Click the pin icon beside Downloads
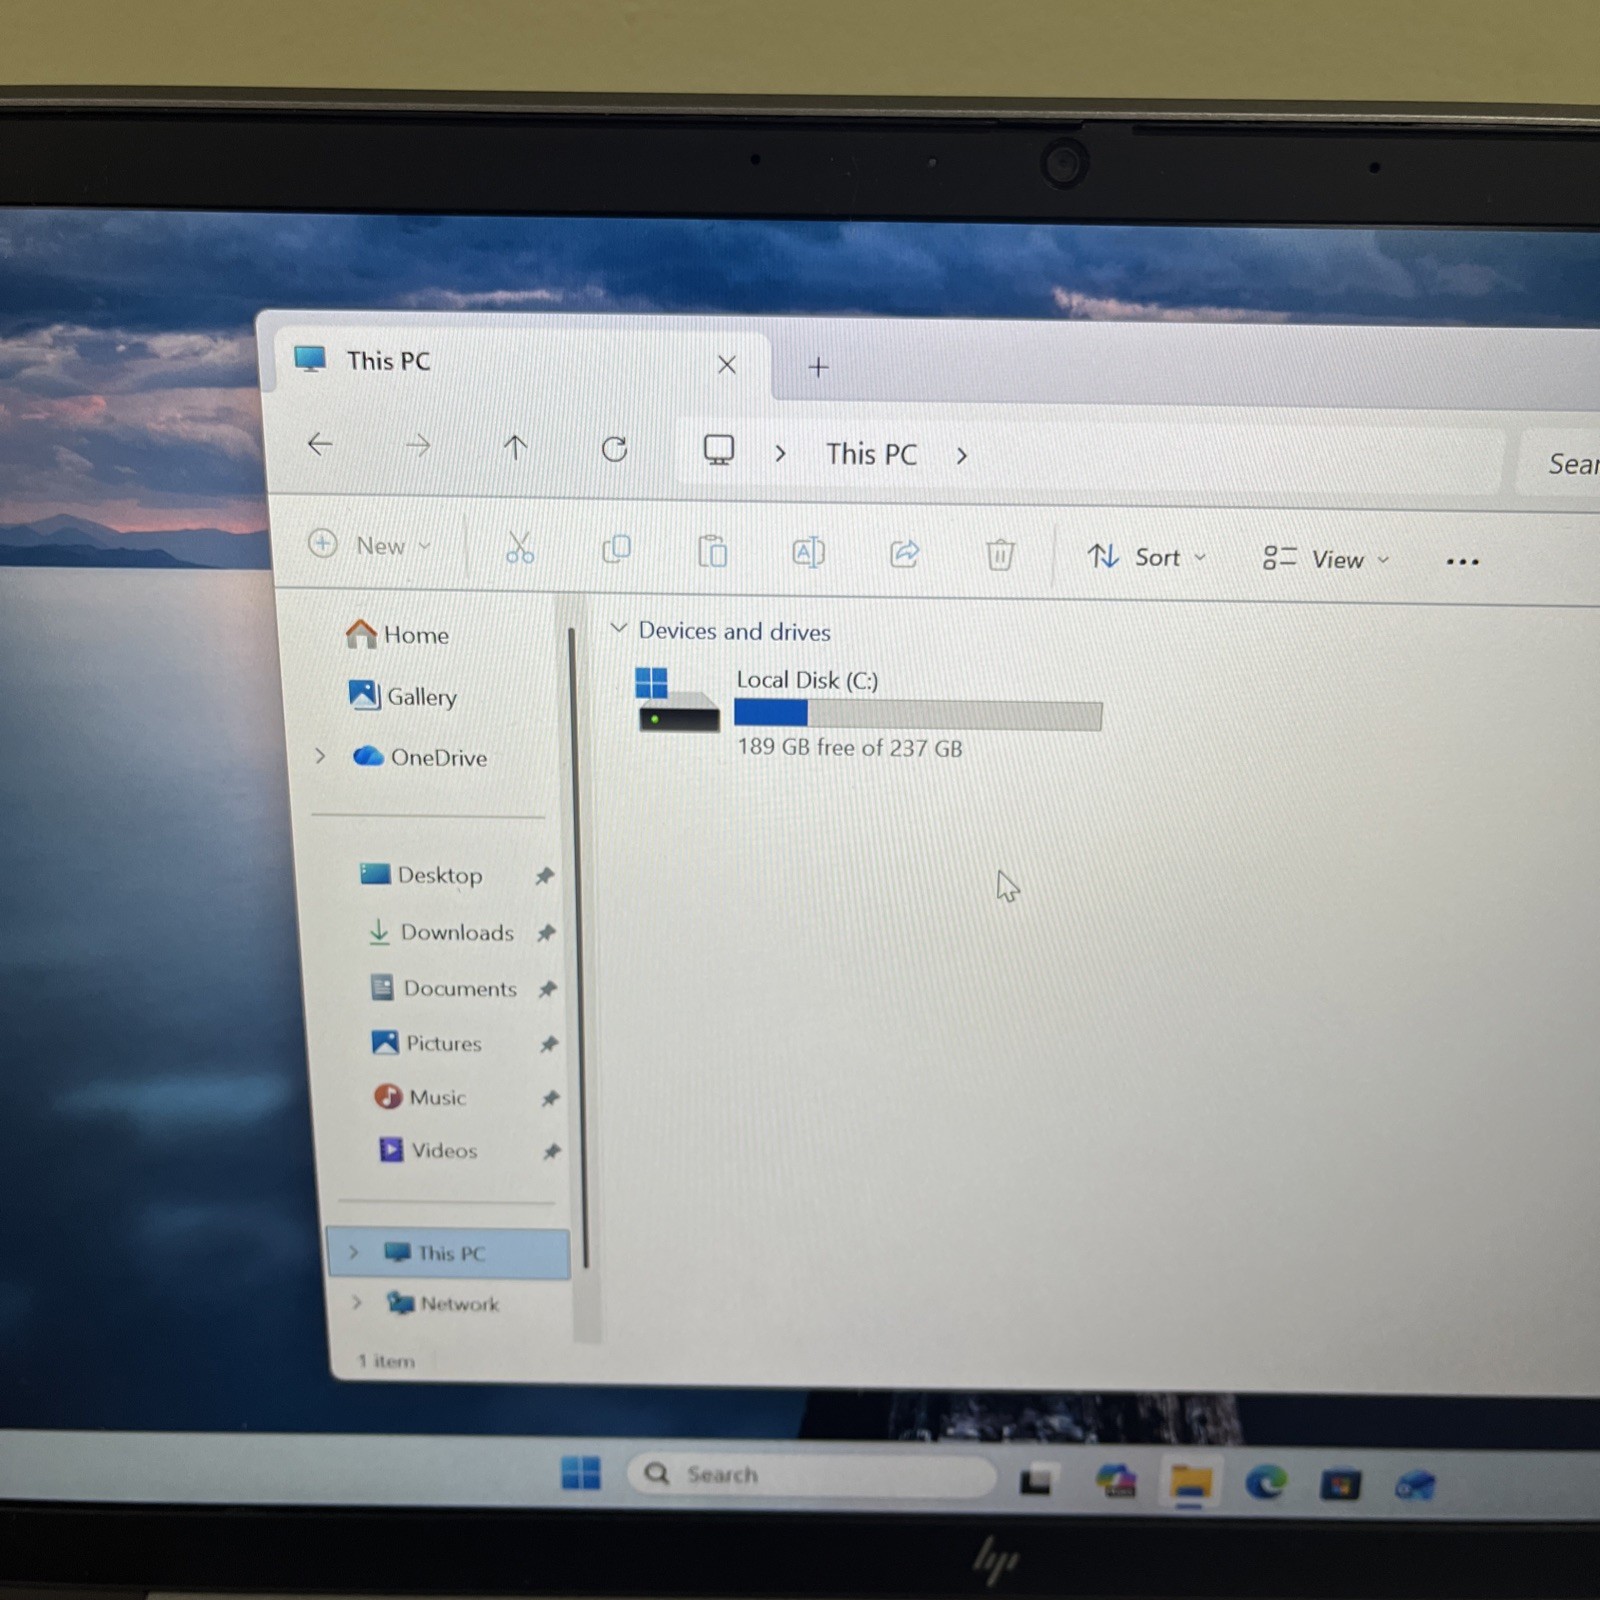The height and width of the screenshot is (1600, 1600). [x=546, y=933]
